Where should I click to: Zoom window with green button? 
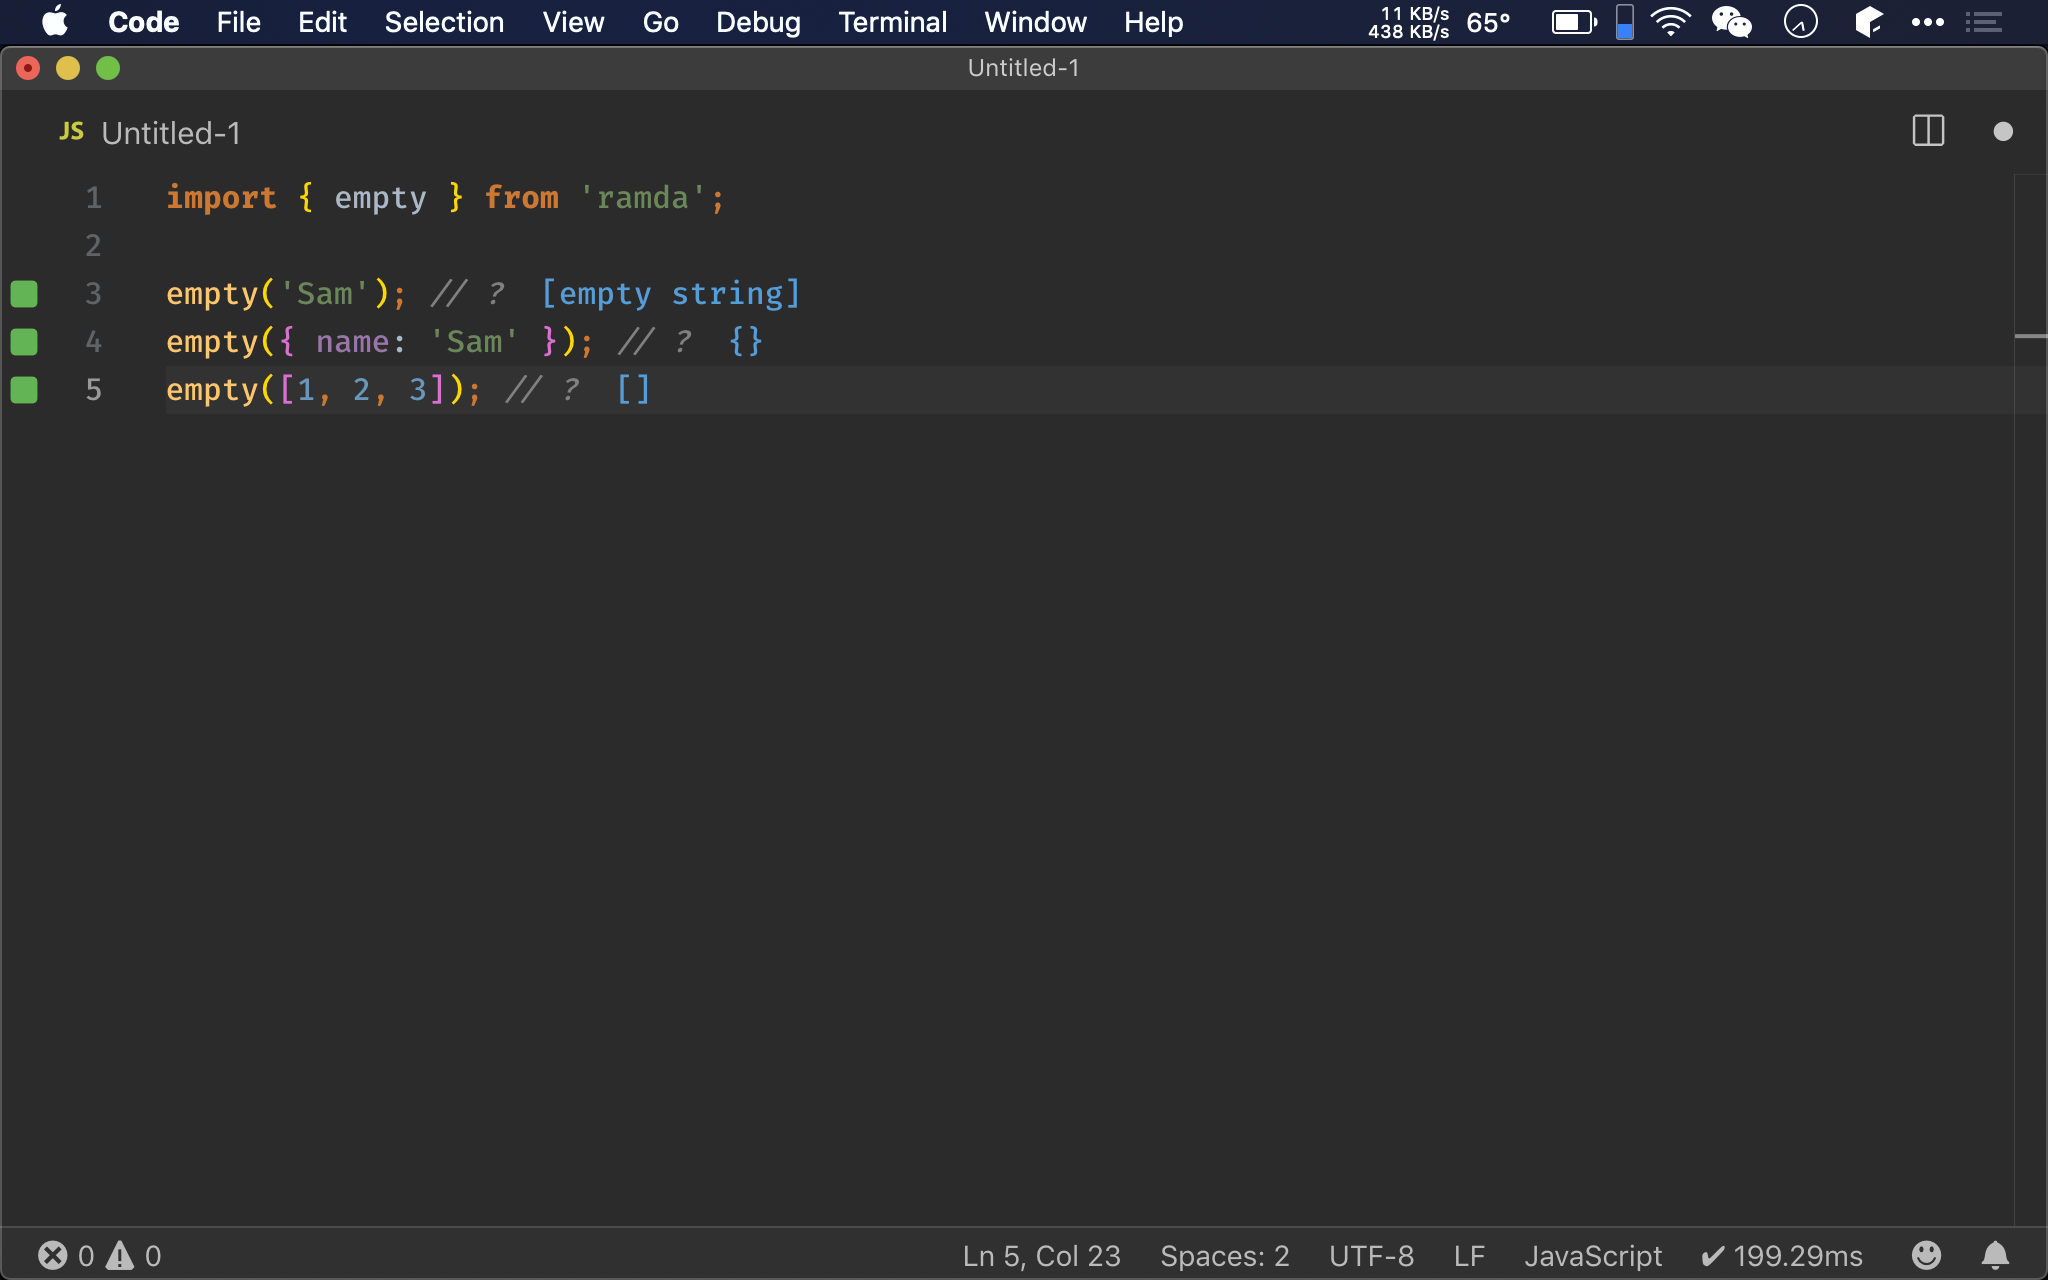point(108,68)
